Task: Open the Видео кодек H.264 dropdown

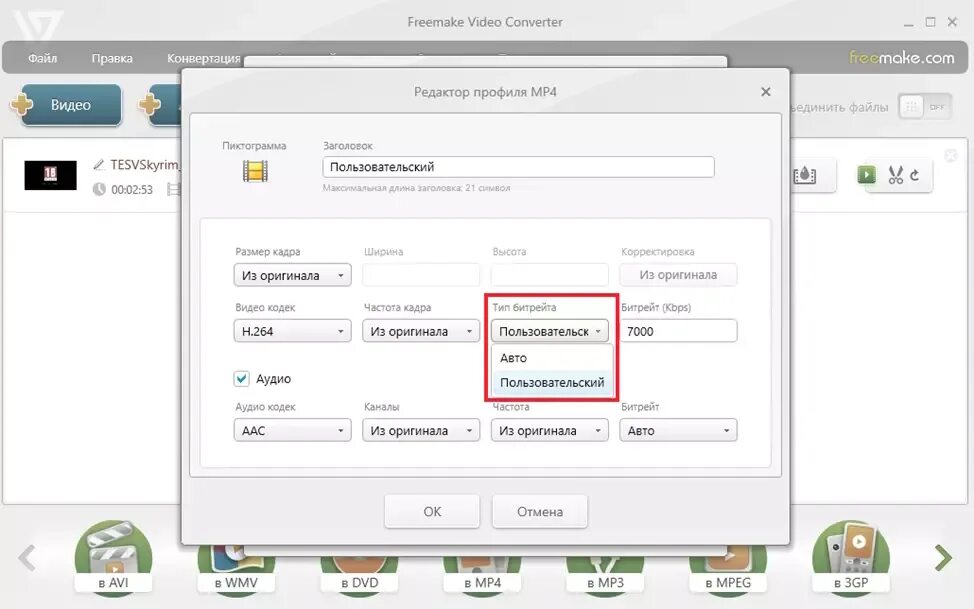Action: [293, 331]
